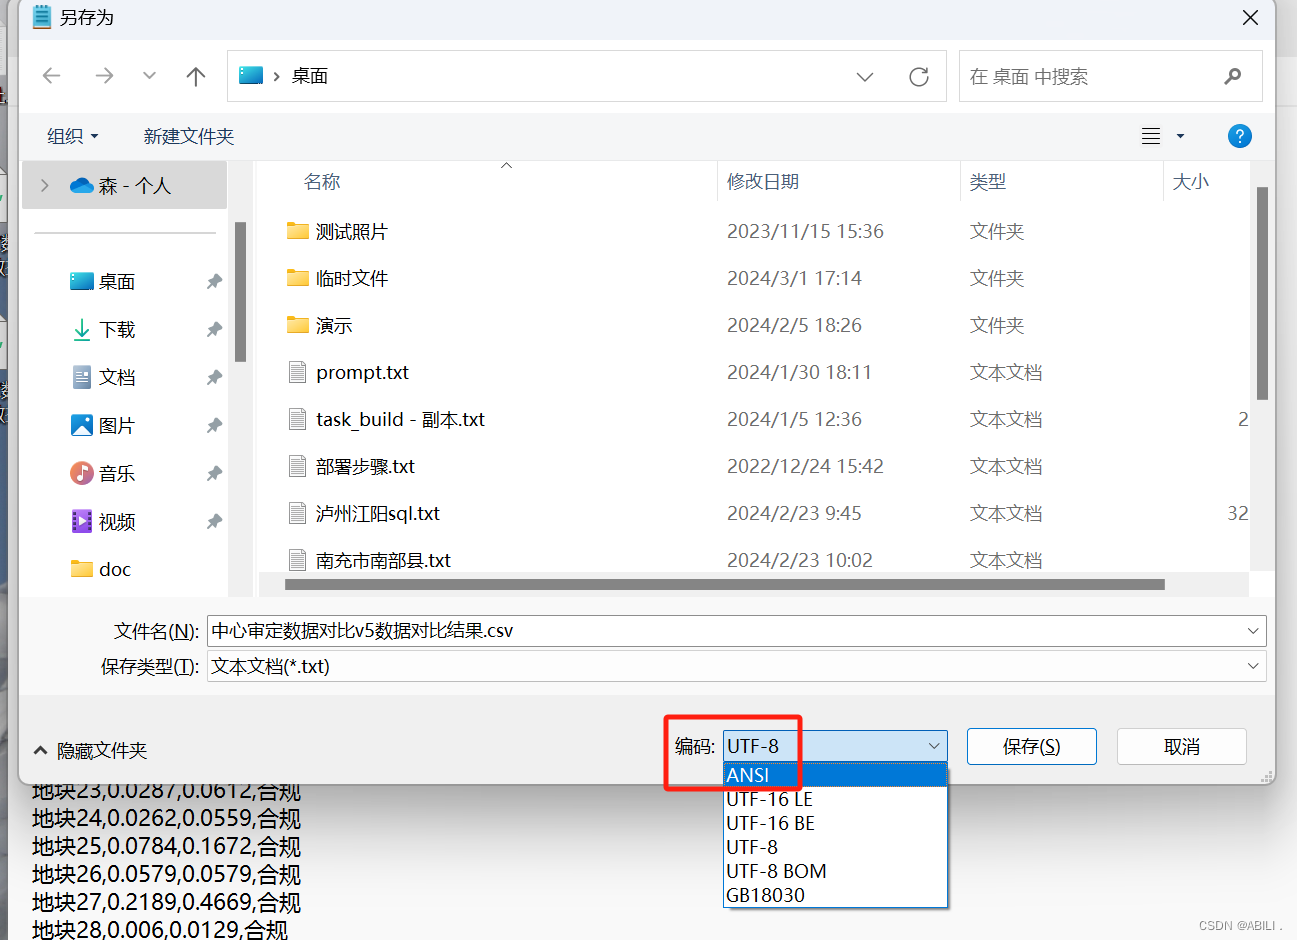Click the sidebar vertical scrollbar
This screenshot has height=940, width=1297.
240,292
